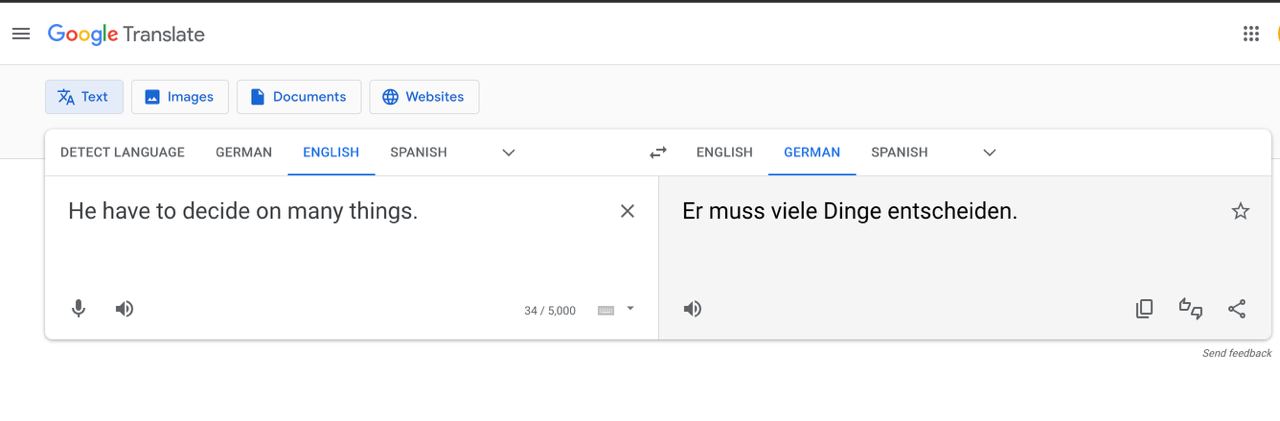Expand more source languages list

tap(508, 153)
